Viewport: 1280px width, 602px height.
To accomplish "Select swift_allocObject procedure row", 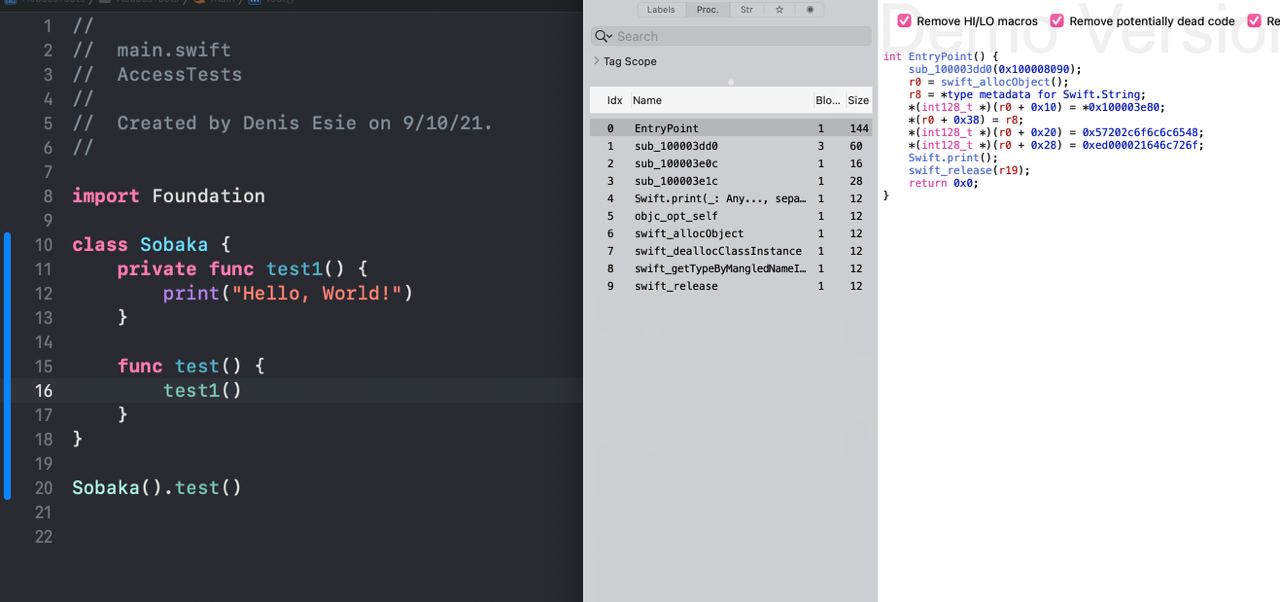I will [x=688, y=233].
